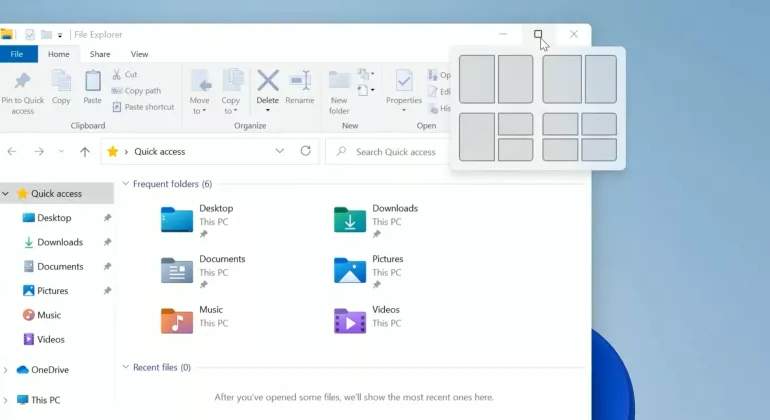Unpin Documents using its sidebar pin icon
Image resolution: width=770 pixels, height=420 pixels.
(x=107, y=266)
